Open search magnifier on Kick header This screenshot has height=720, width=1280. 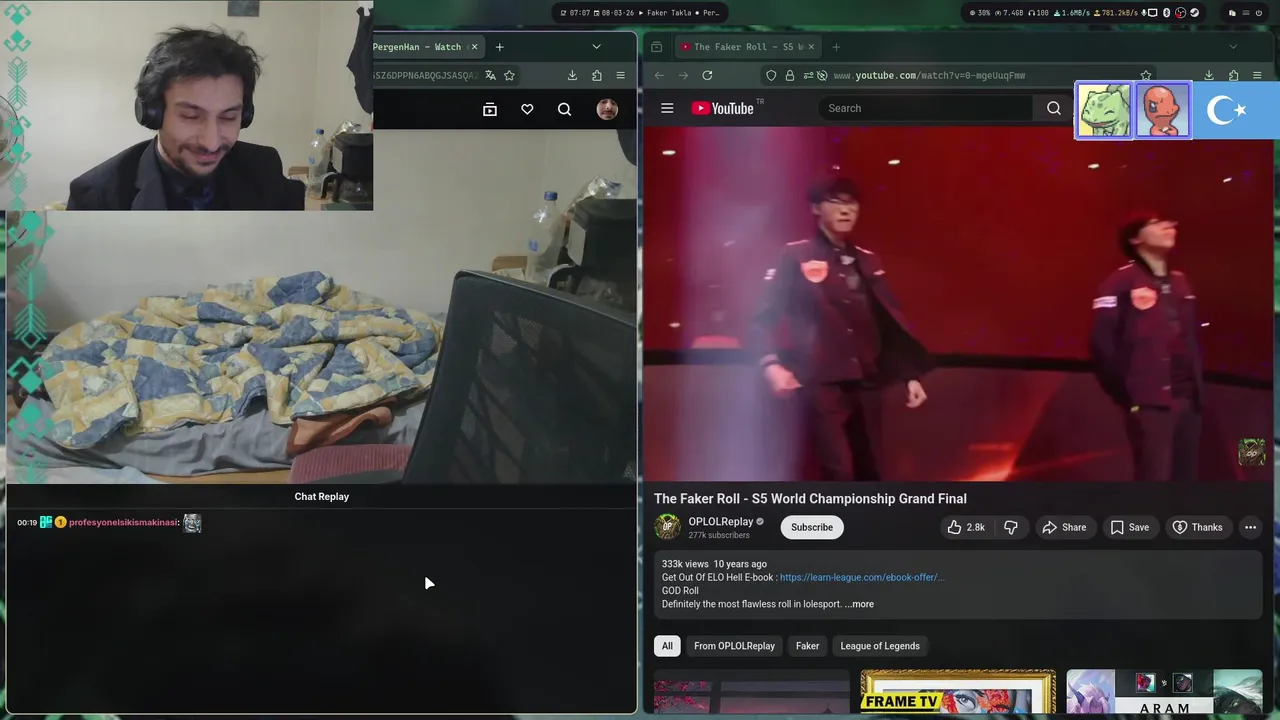tap(565, 110)
